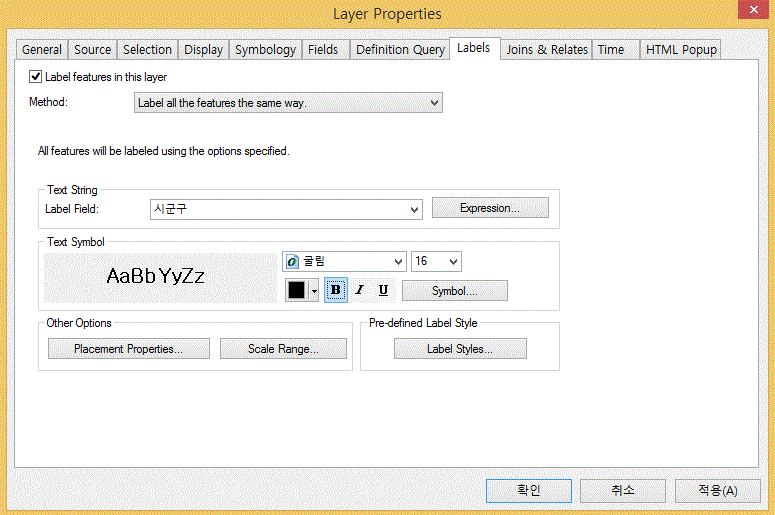The image size is (775, 515).
Task: Click Placement Properties... button
Action: tap(129, 349)
